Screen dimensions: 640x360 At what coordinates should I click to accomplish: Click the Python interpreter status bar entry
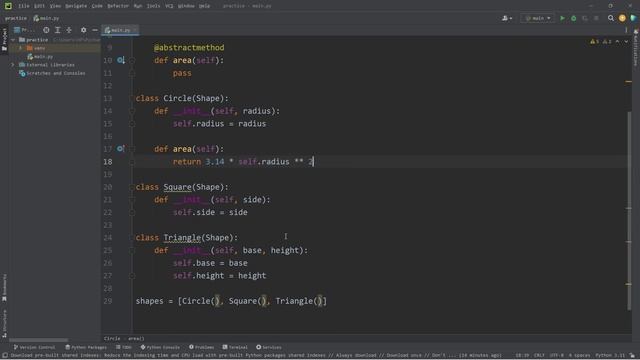click(x=610, y=356)
